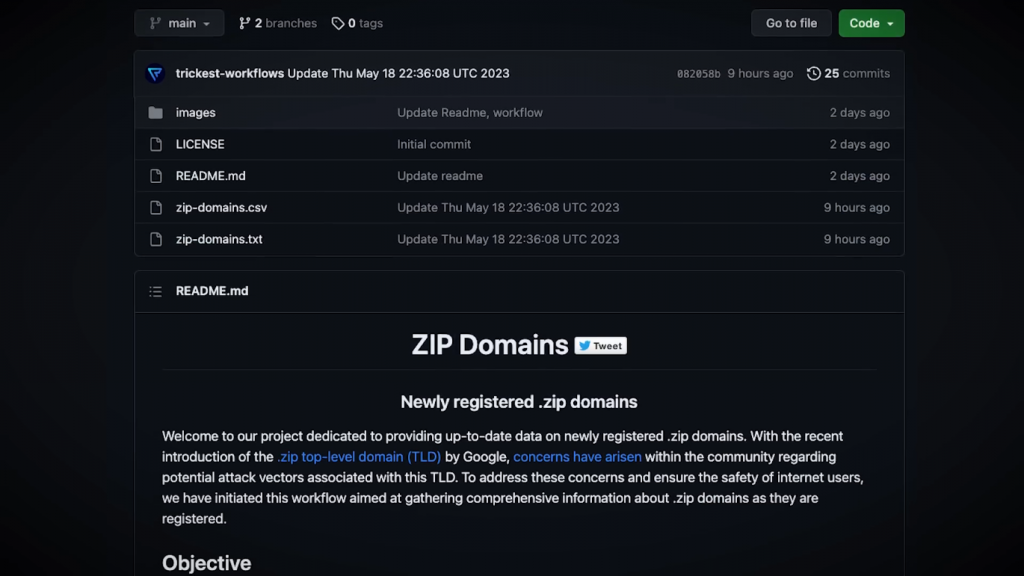Viewport: 1024px width, 576px height.
Task: Open the Initial commit message link
Action: 434,144
